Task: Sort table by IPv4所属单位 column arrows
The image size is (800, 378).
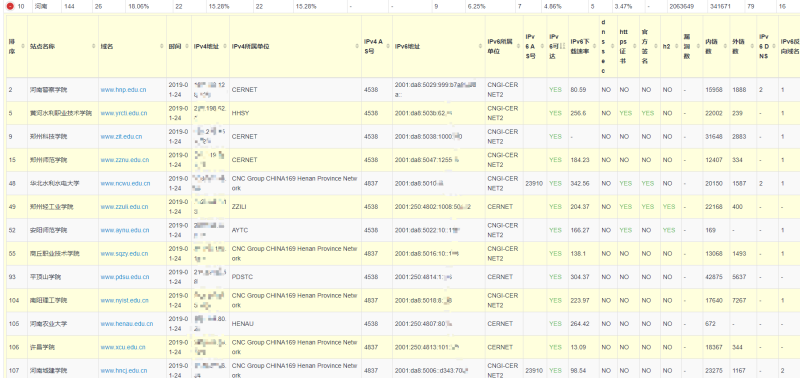Action: (357, 46)
